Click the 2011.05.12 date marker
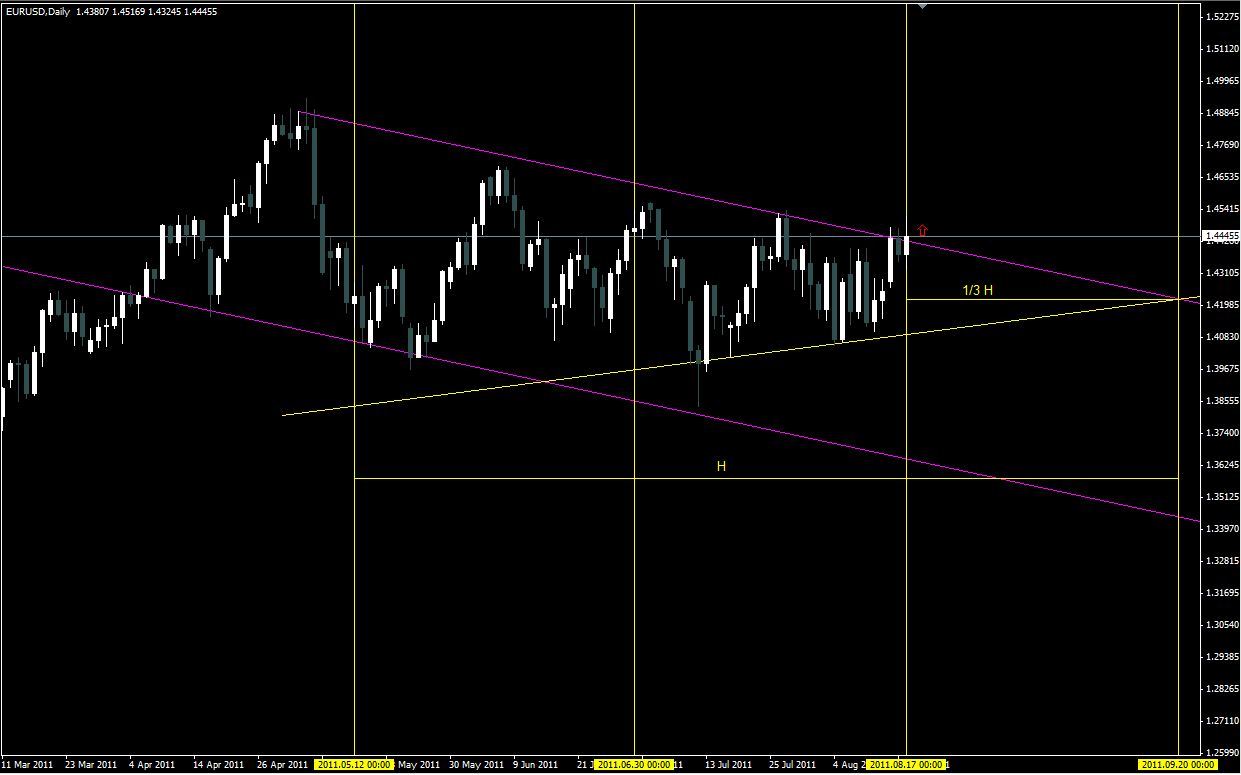This screenshot has height=775, width=1241. pyautogui.click(x=354, y=765)
